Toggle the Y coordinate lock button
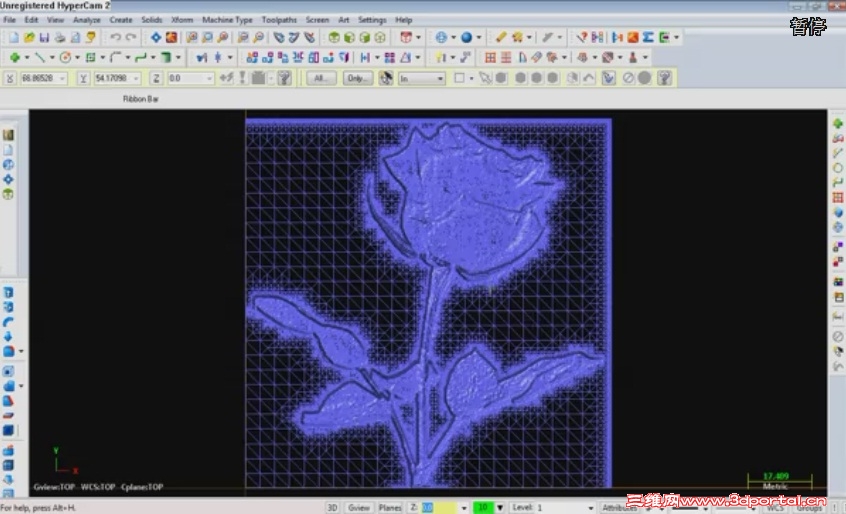Image resolution: width=846 pixels, height=514 pixels. click(x=83, y=78)
